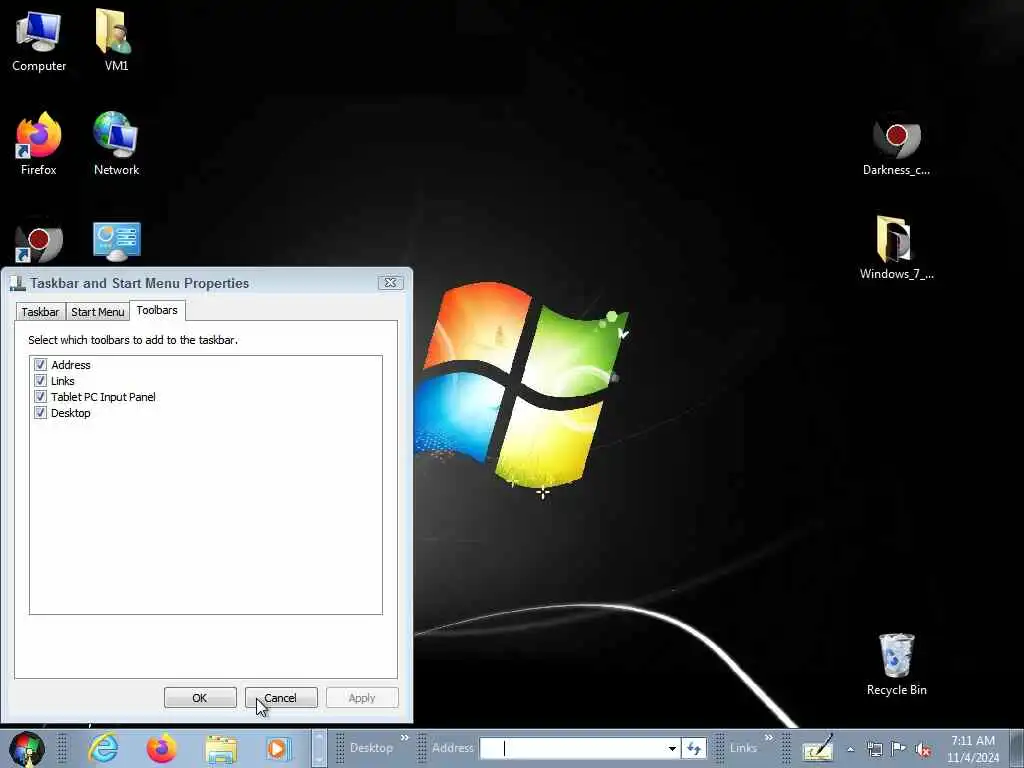Image resolution: width=1024 pixels, height=768 pixels.
Task: Expand the Desktop toolbar chevron
Action: (404, 738)
